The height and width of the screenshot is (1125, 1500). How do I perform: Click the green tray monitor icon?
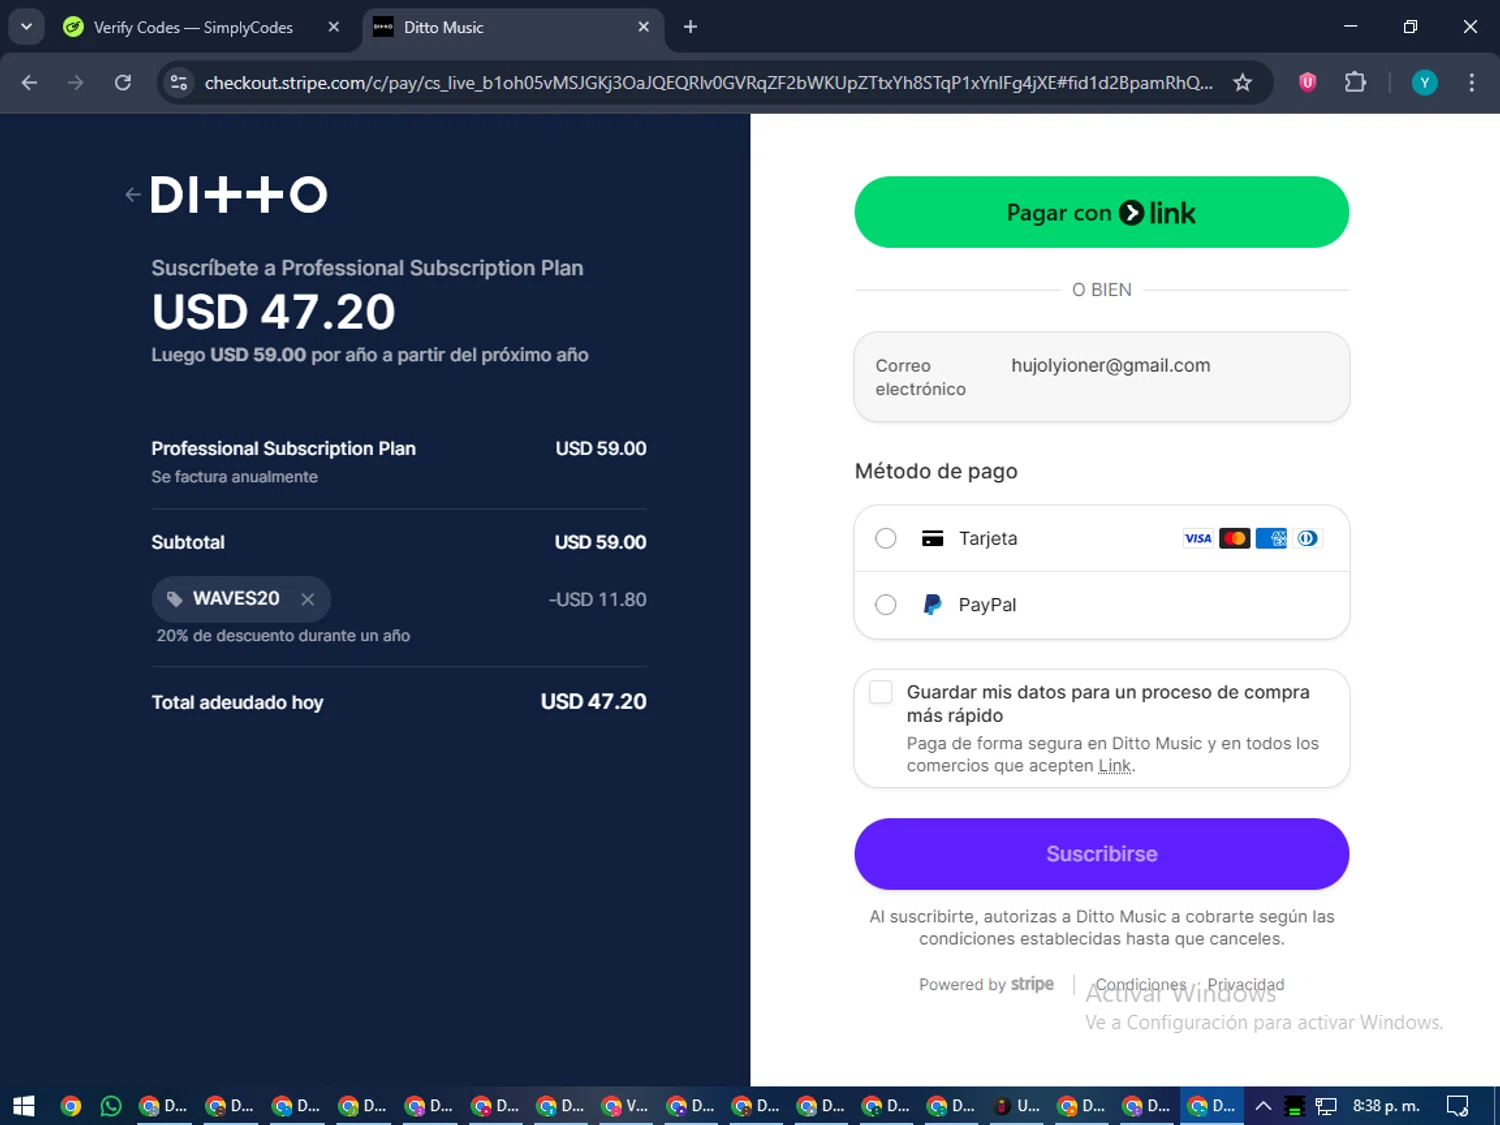point(1294,1106)
